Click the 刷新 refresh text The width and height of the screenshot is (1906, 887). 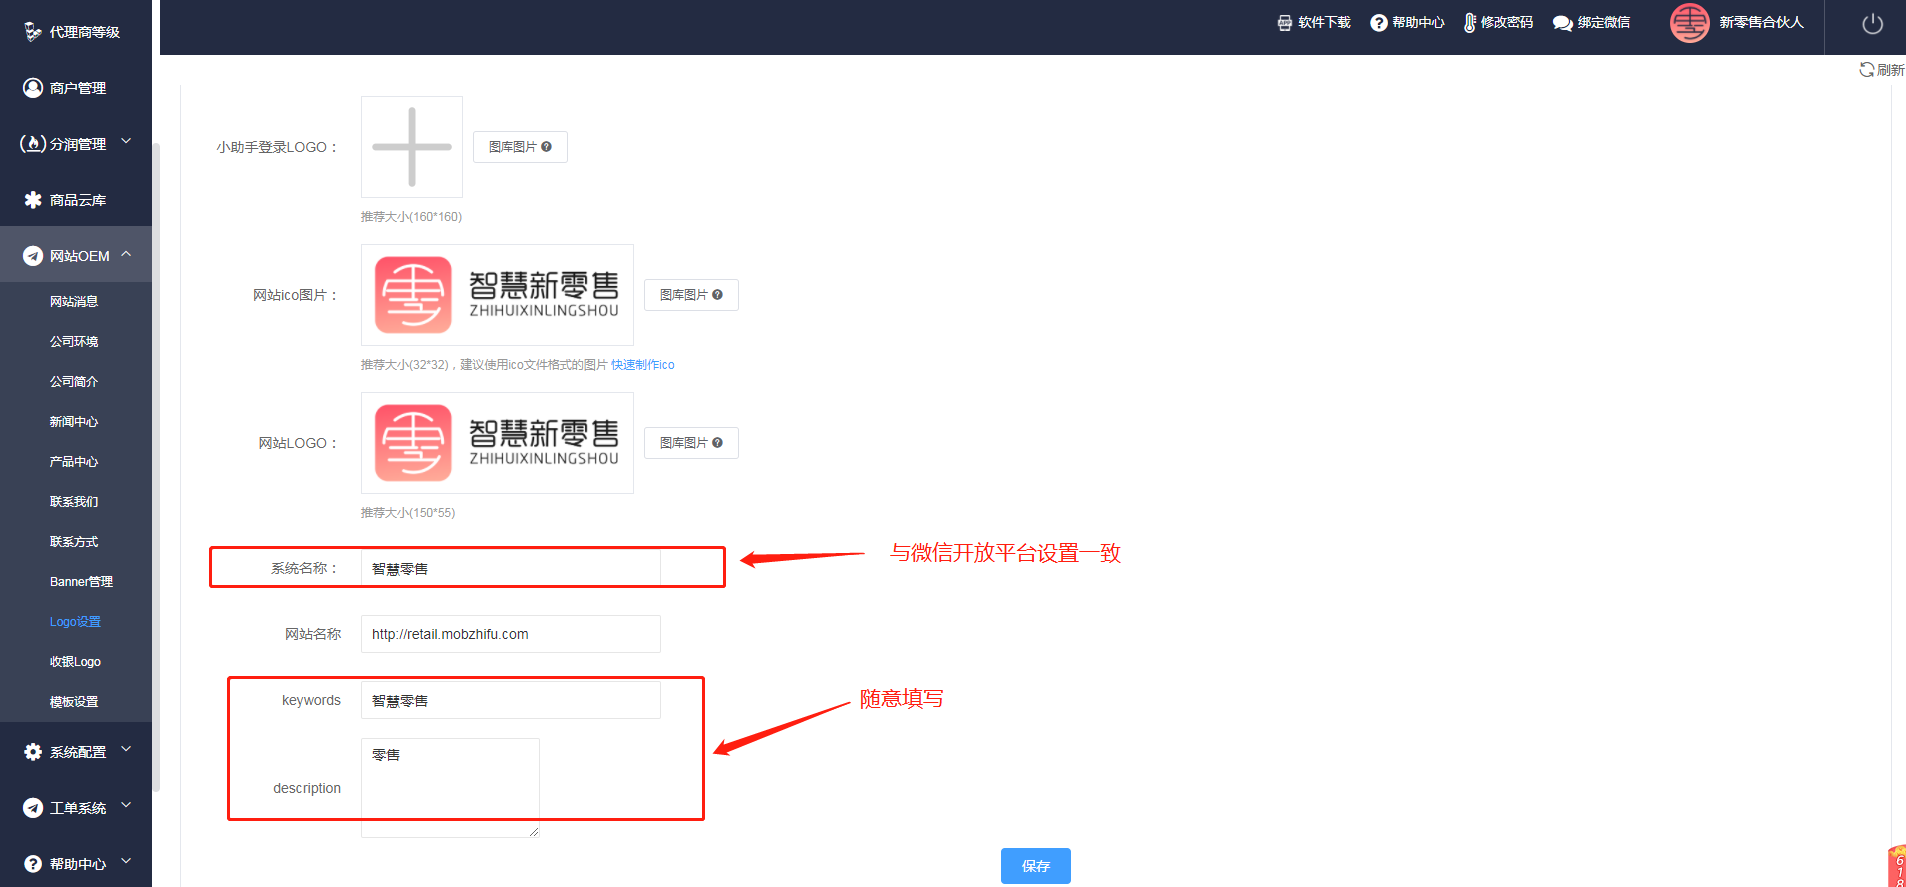(x=1891, y=70)
